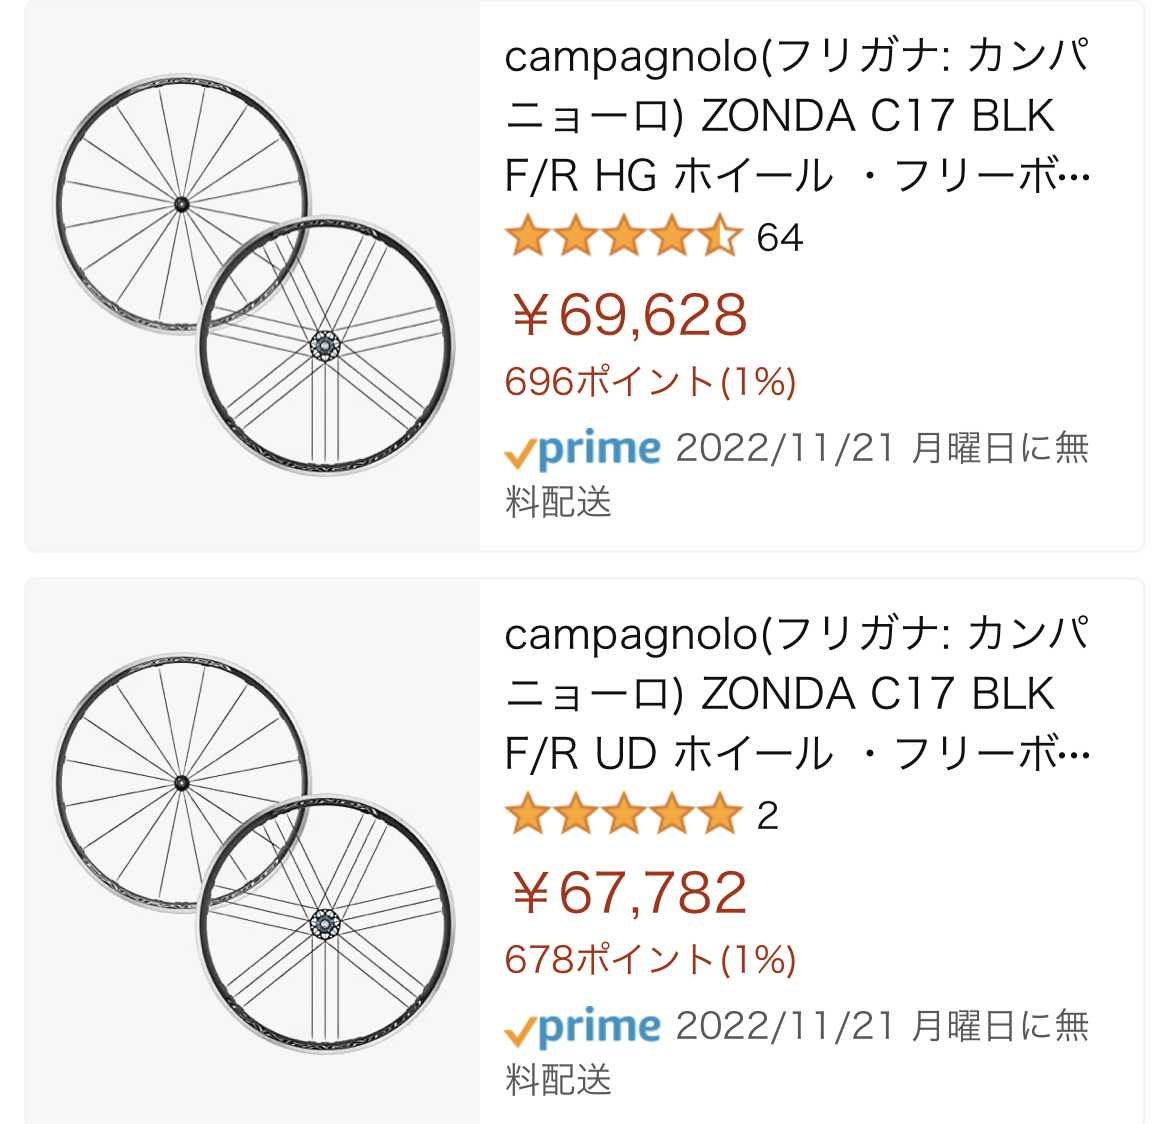Click the 4.5-star rating of the HG wheelset
This screenshot has height=1124, width=1170.
click(622, 238)
